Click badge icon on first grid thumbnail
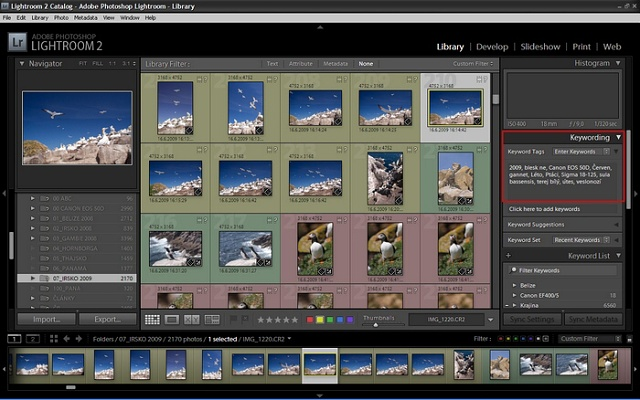640x400 pixels. tap(189, 131)
